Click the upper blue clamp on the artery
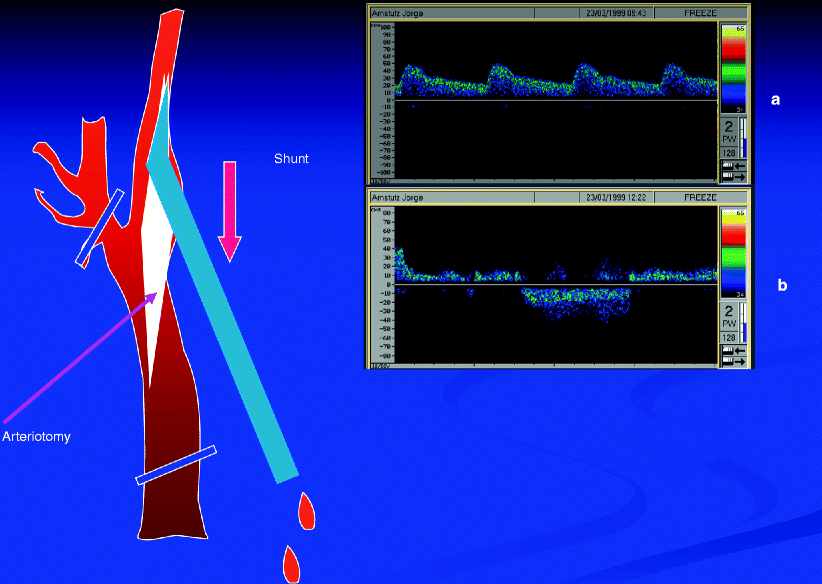822x584 pixels. click(x=100, y=228)
